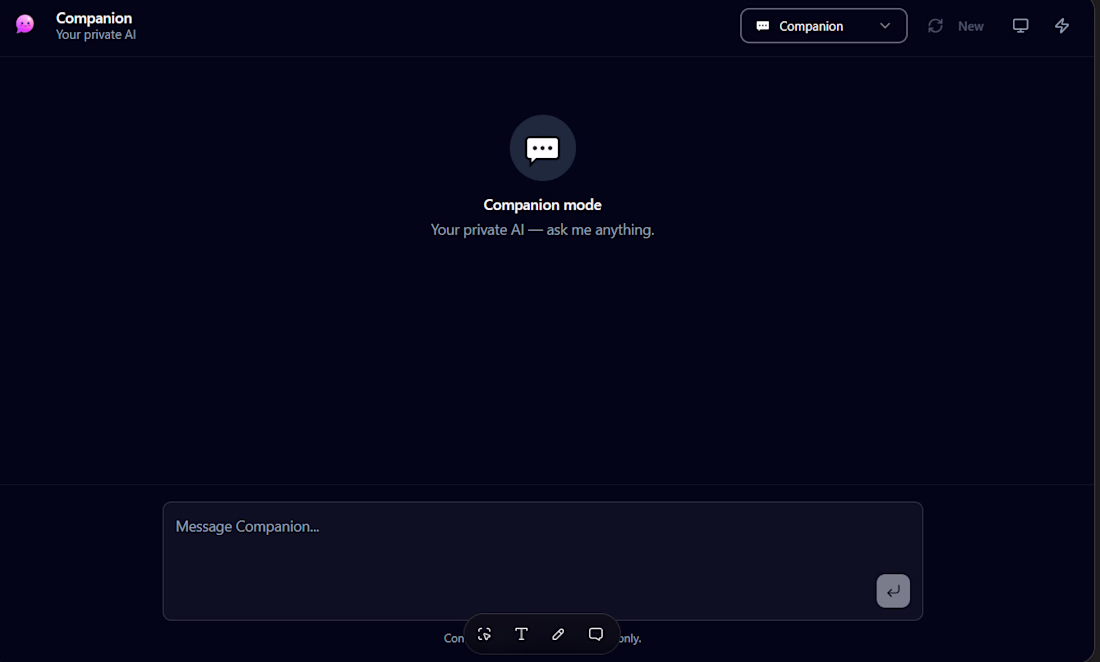The image size is (1100, 662).
Task: Select the comment bubble tool
Action: pyautogui.click(x=596, y=634)
